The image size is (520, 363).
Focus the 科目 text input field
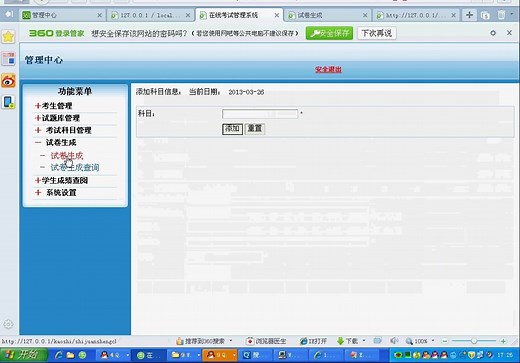(260, 114)
